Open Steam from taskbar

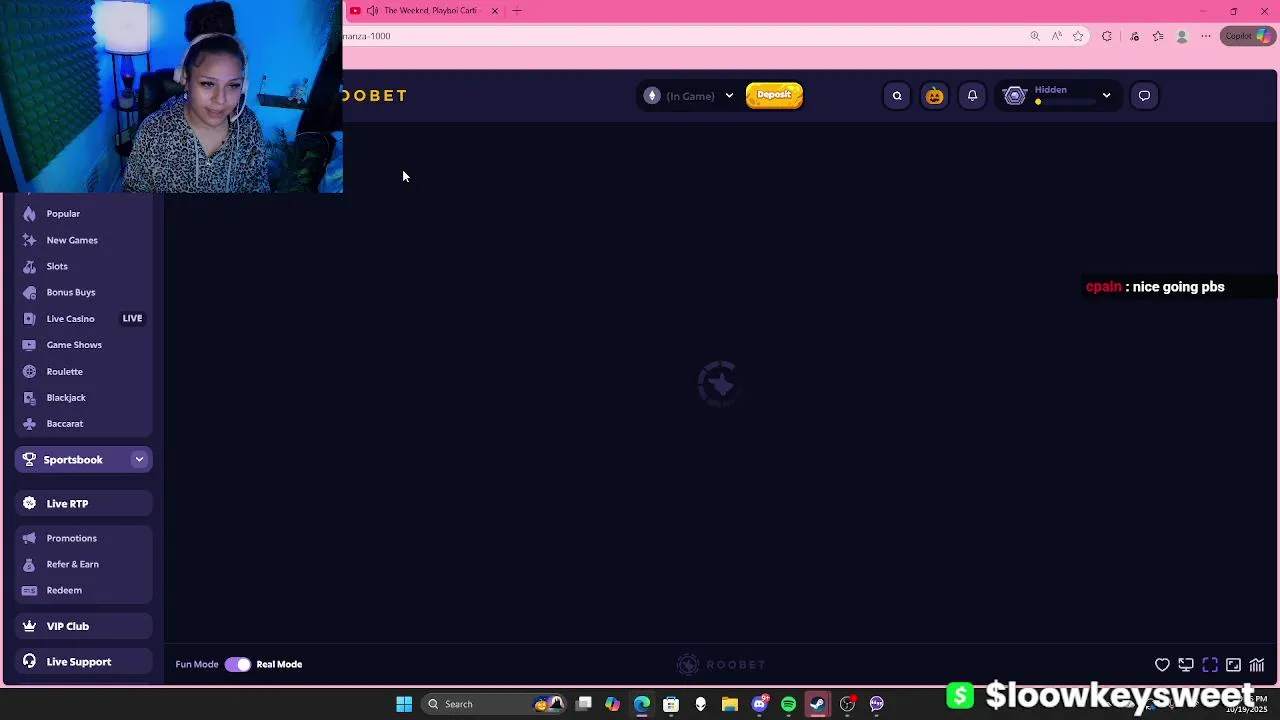(817, 704)
